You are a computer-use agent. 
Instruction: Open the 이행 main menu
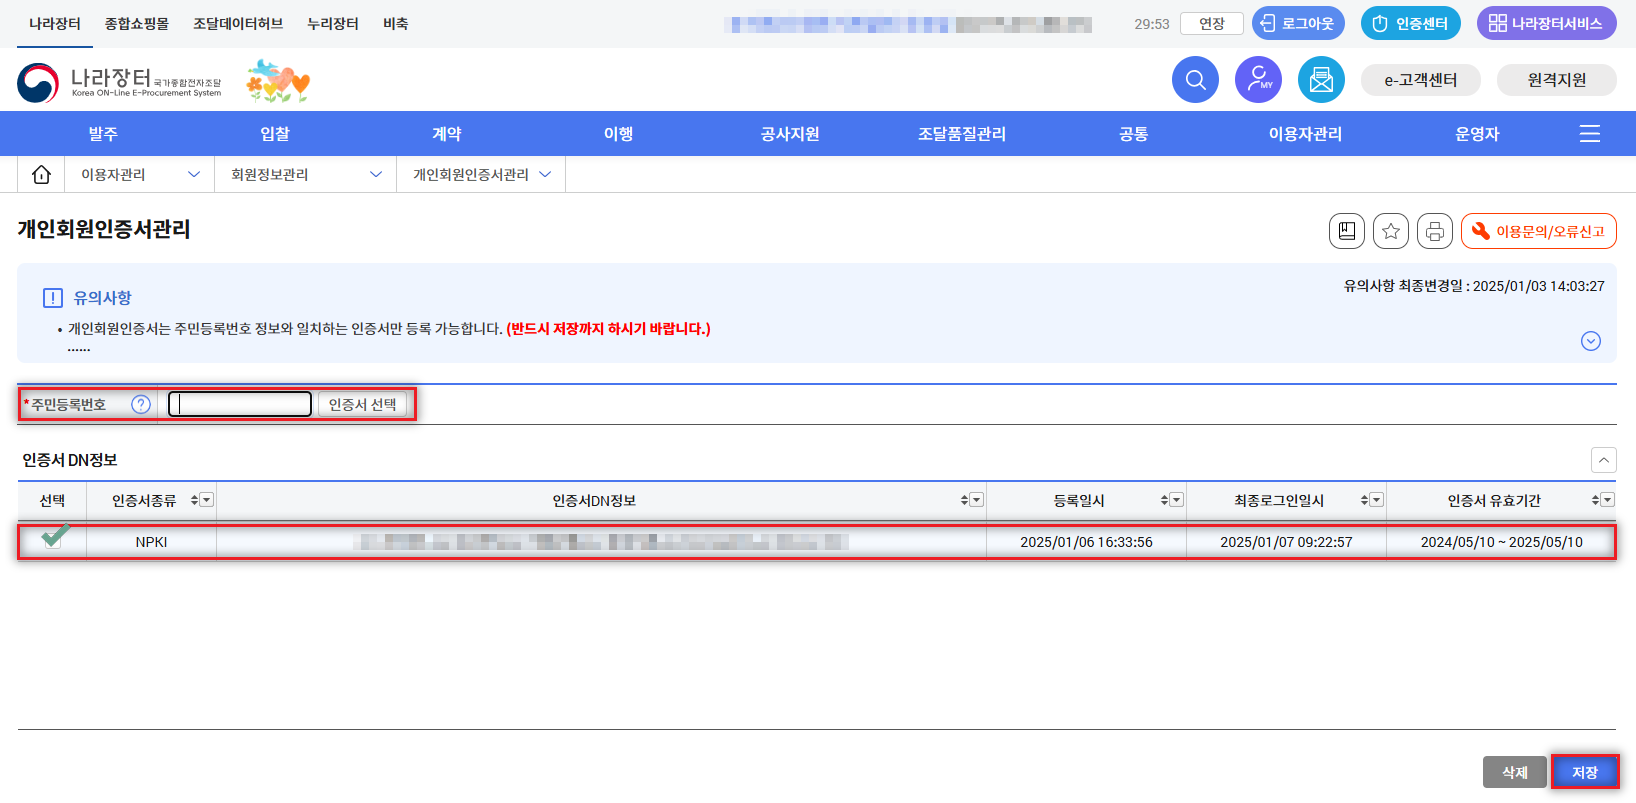coord(619,134)
